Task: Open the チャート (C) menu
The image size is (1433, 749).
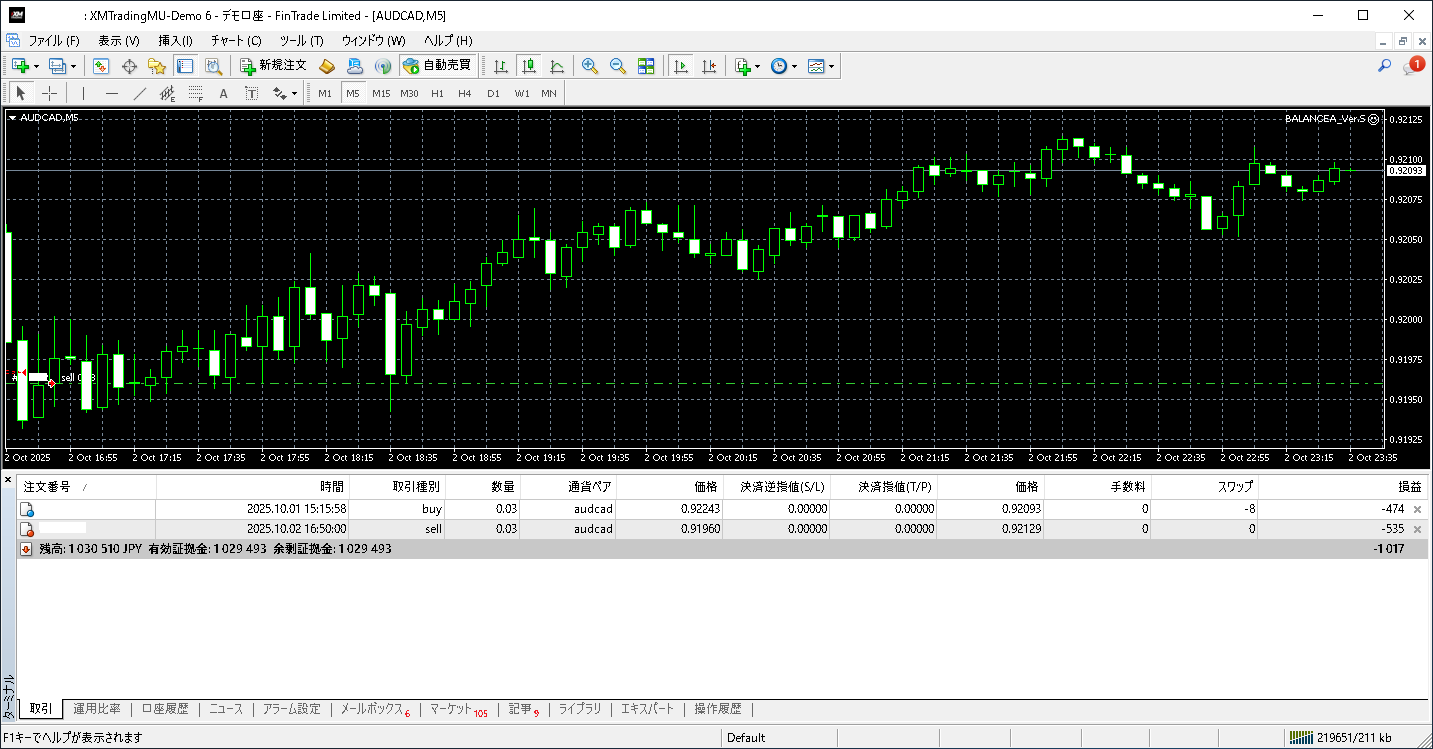Action: 236,41
